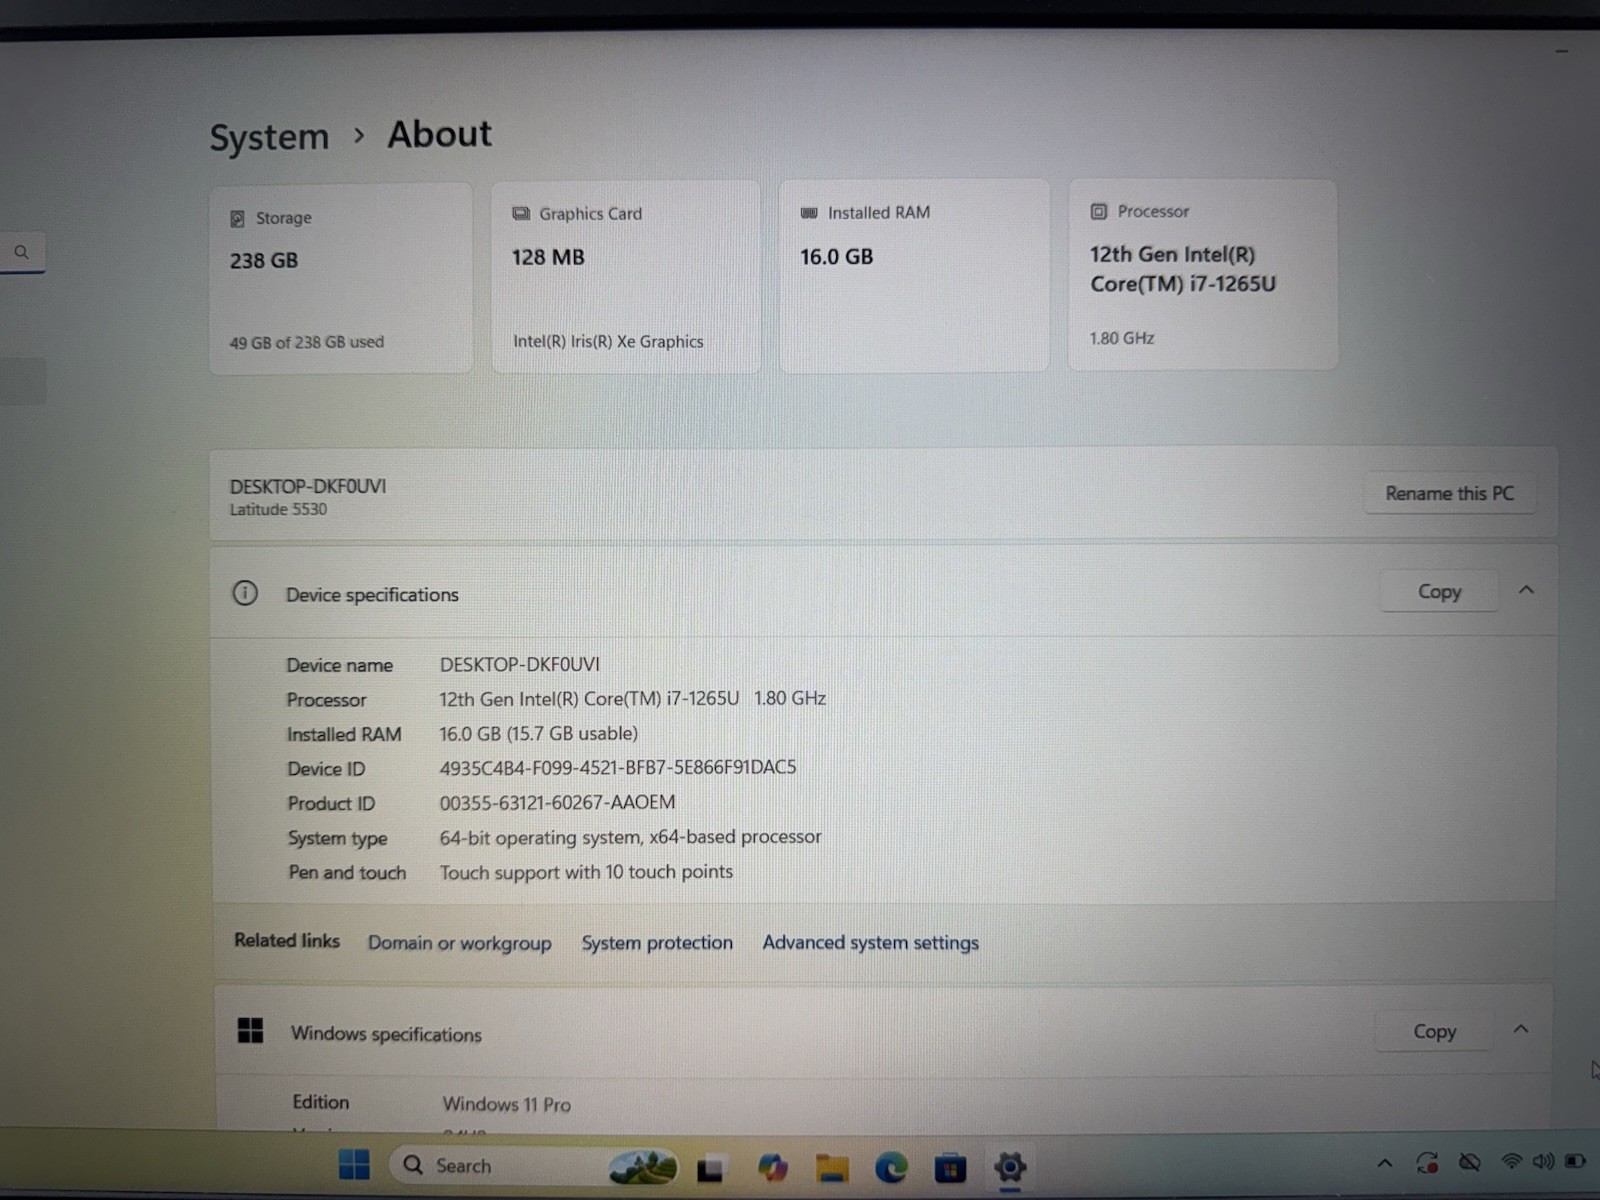
Task: Click 'Latitude 5530' model text
Action: tap(278, 509)
